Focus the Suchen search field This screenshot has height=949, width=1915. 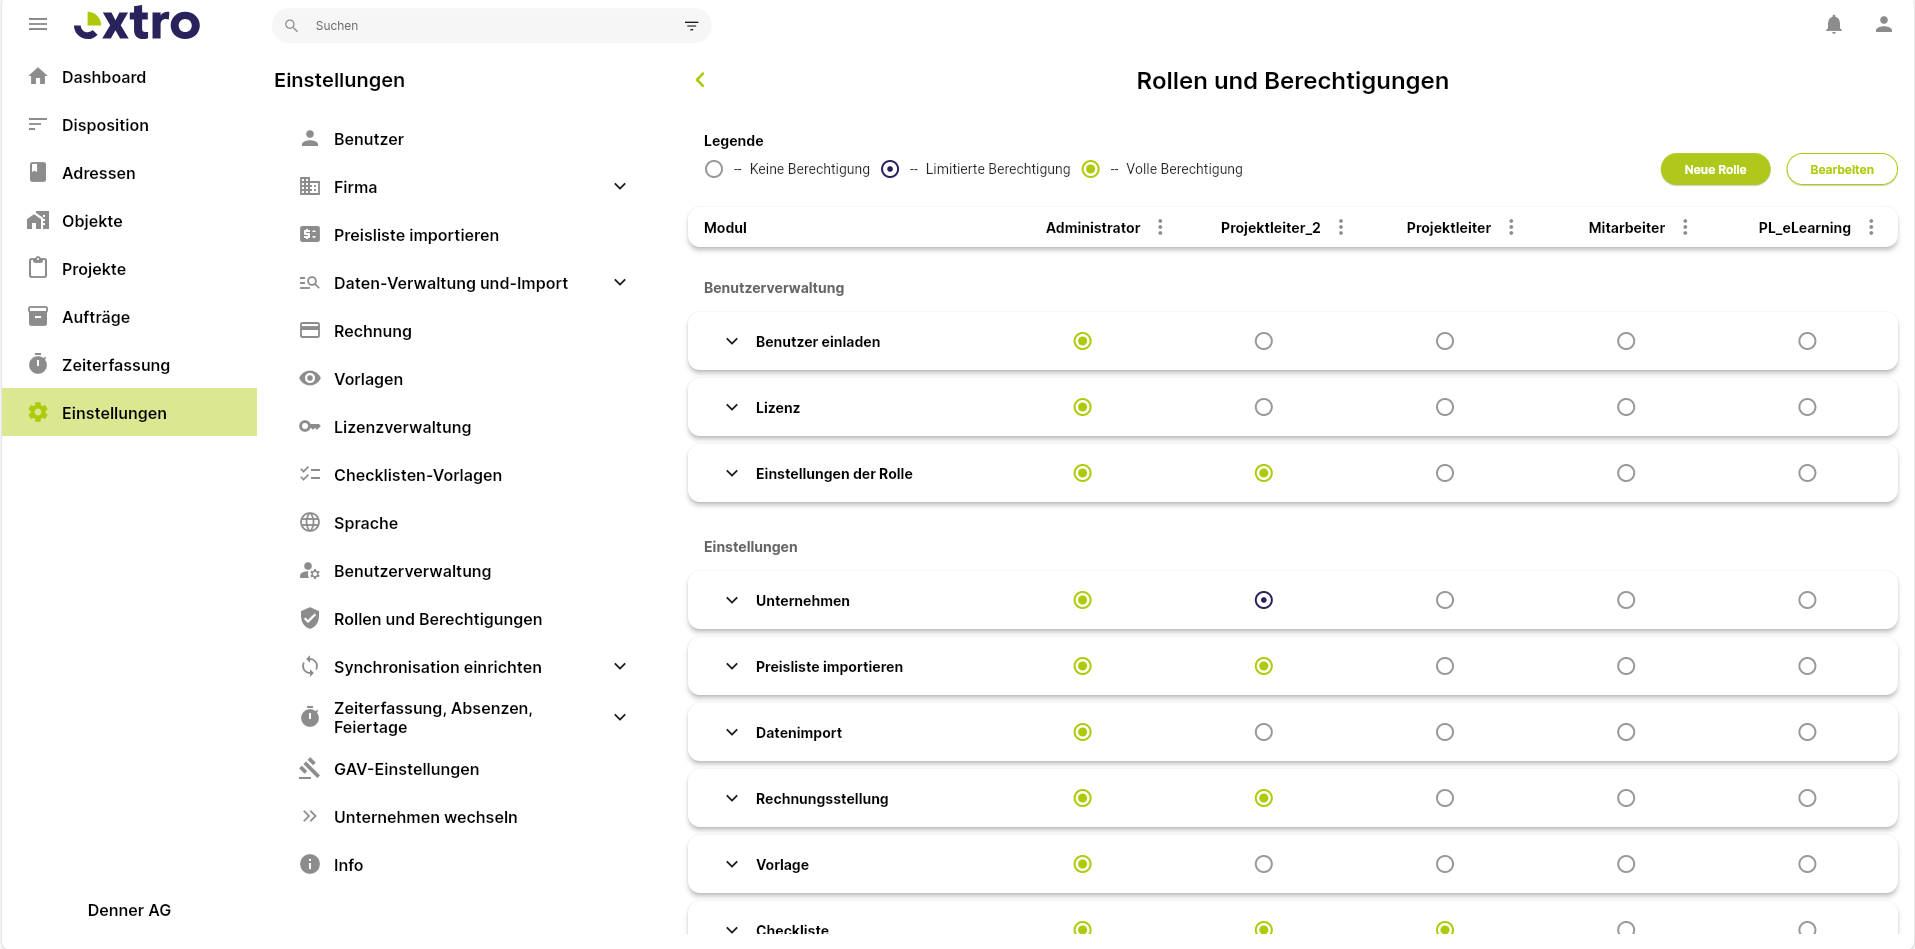(x=491, y=26)
